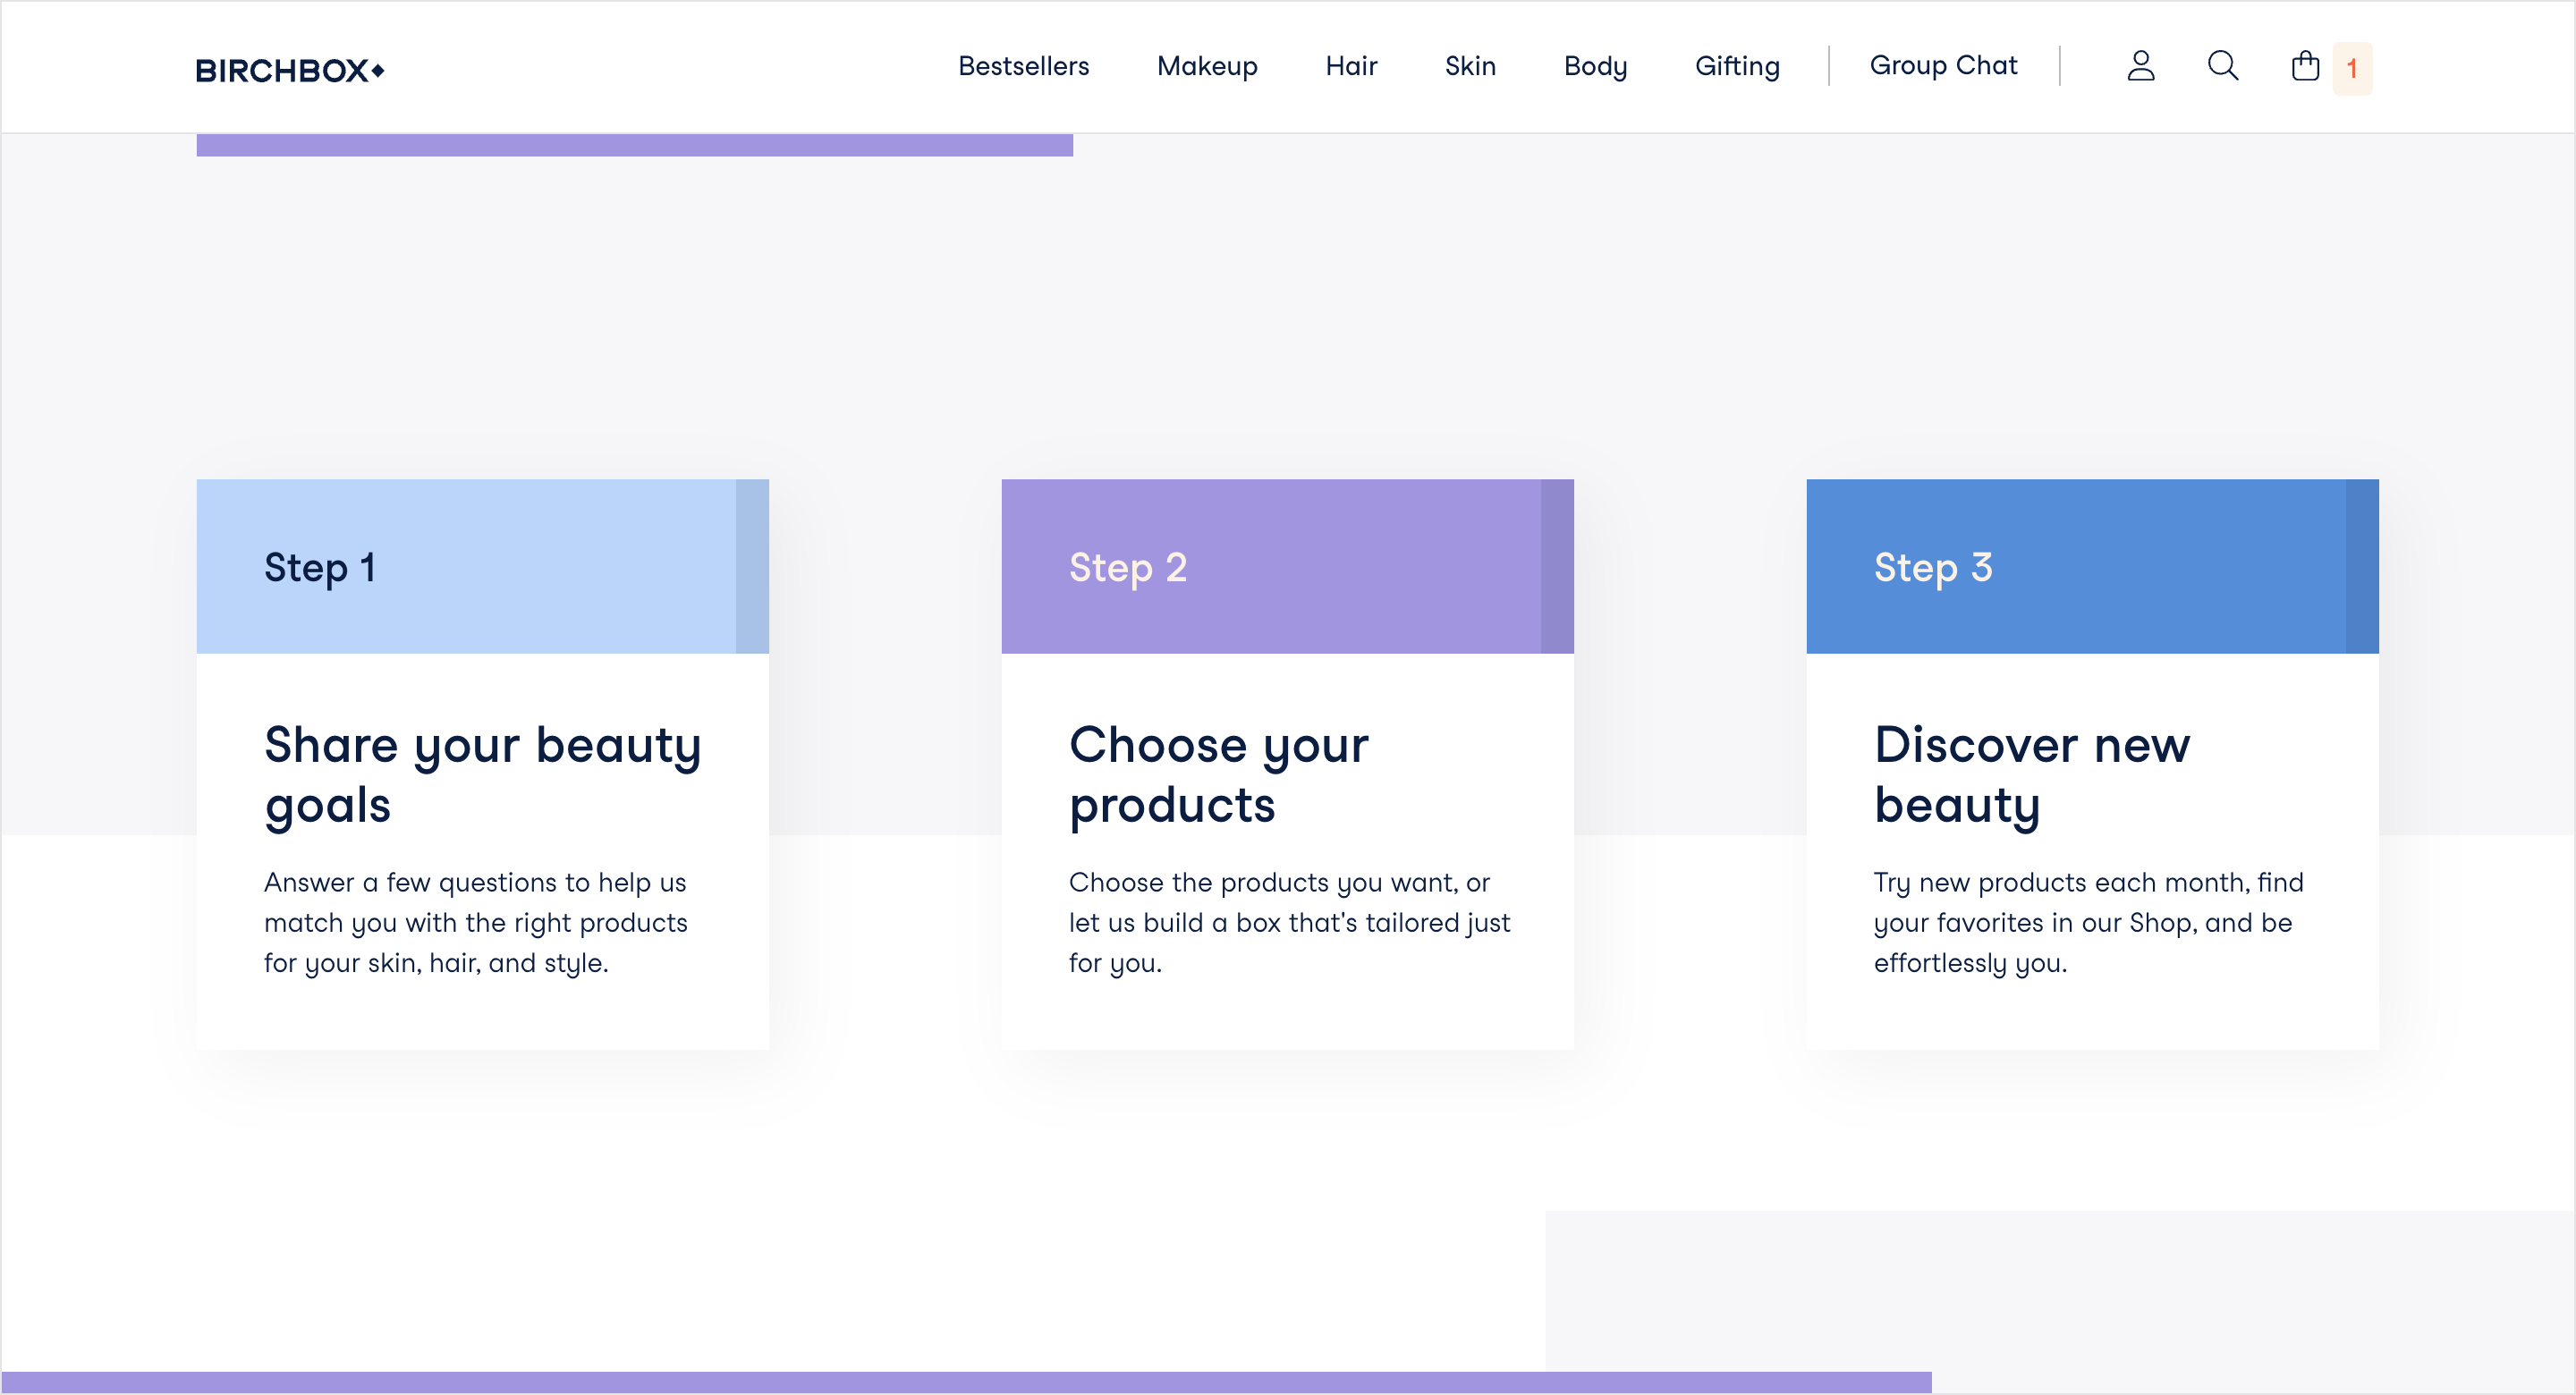Open the Group Chat link
The height and width of the screenshot is (1395, 2576).
click(1943, 66)
